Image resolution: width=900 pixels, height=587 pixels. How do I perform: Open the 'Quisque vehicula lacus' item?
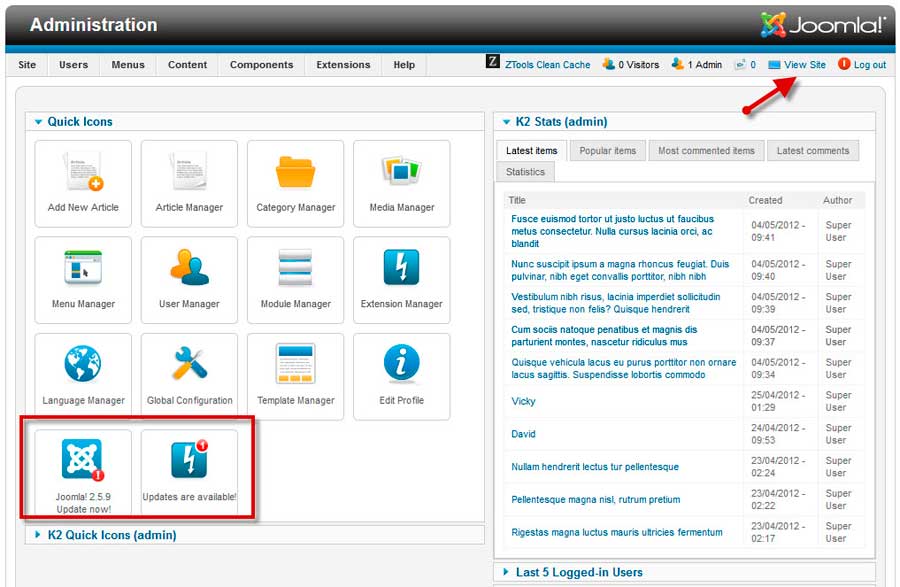623,368
